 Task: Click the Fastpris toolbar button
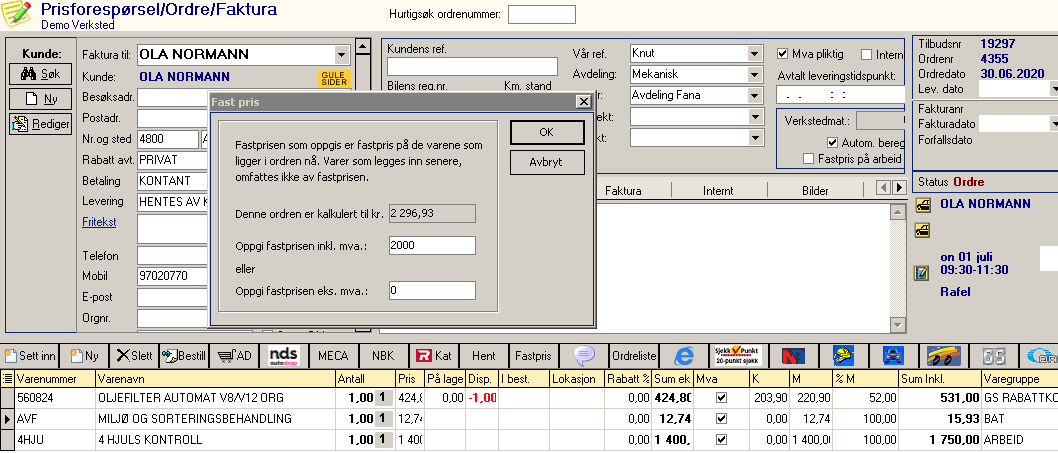pos(533,356)
